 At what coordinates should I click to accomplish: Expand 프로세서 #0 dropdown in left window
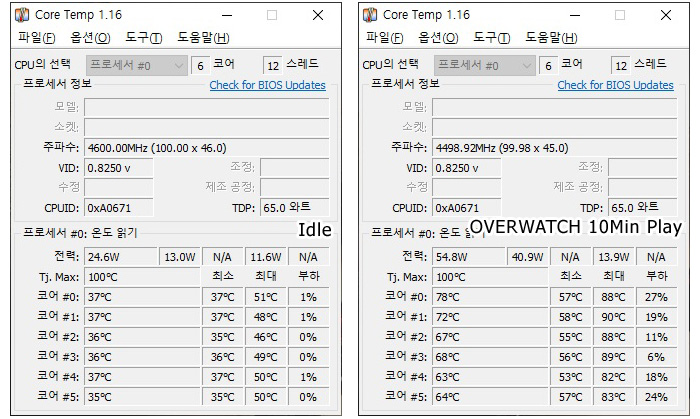(x=137, y=66)
